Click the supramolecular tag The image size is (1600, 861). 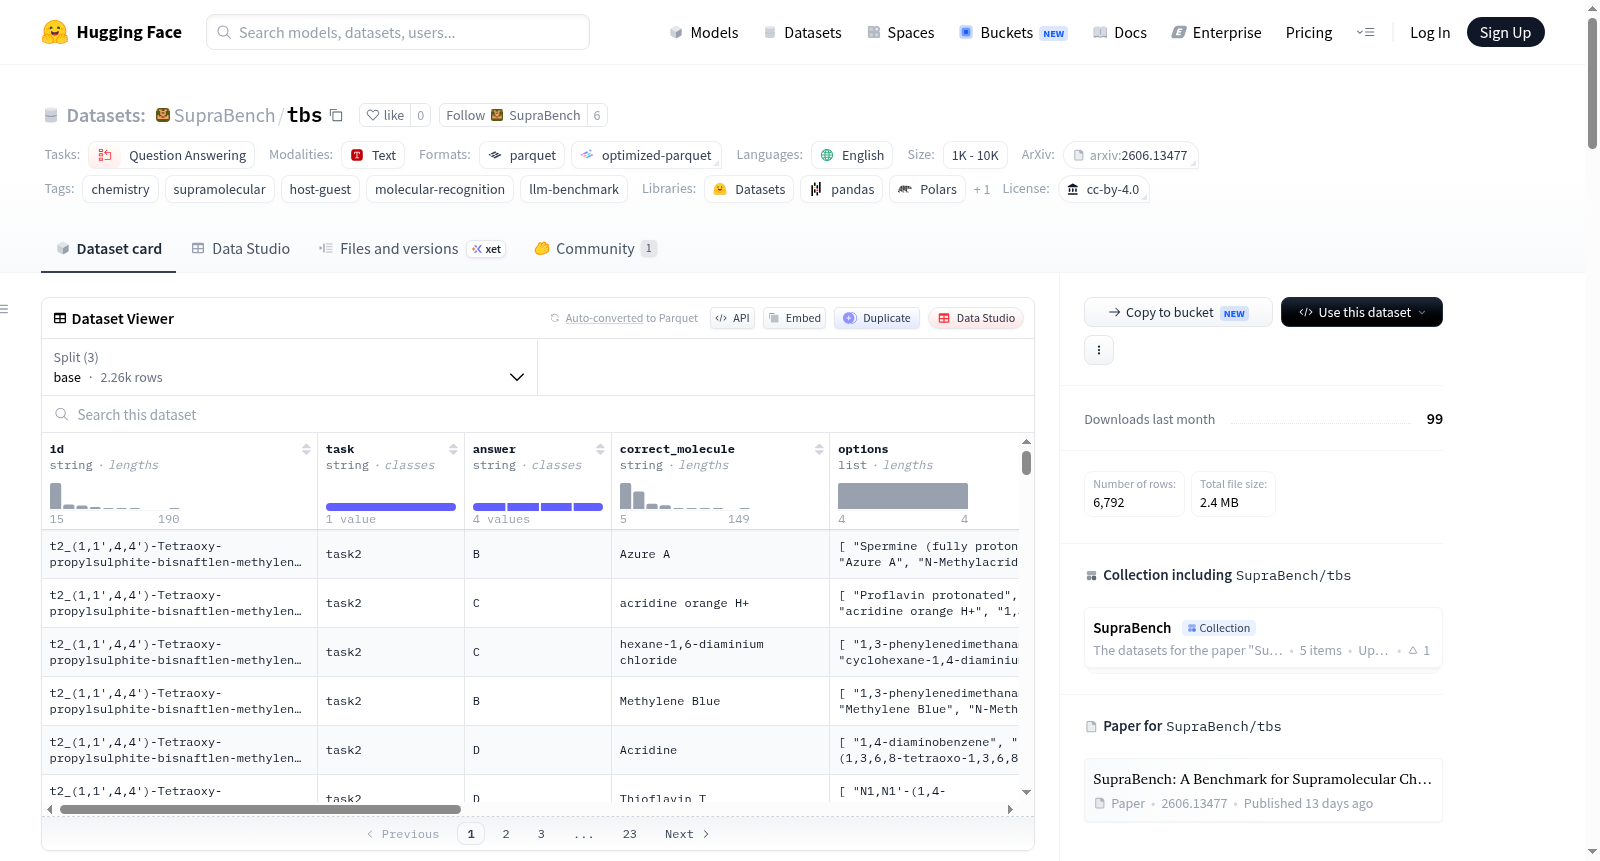[x=220, y=189]
